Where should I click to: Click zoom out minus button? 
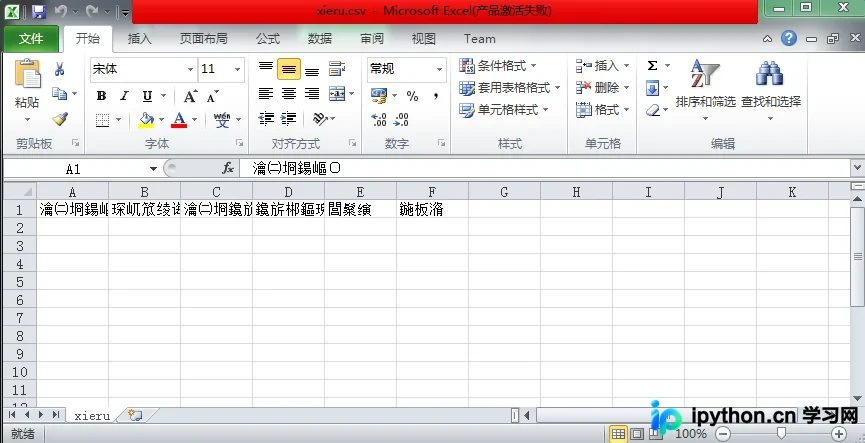tap(723, 434)
